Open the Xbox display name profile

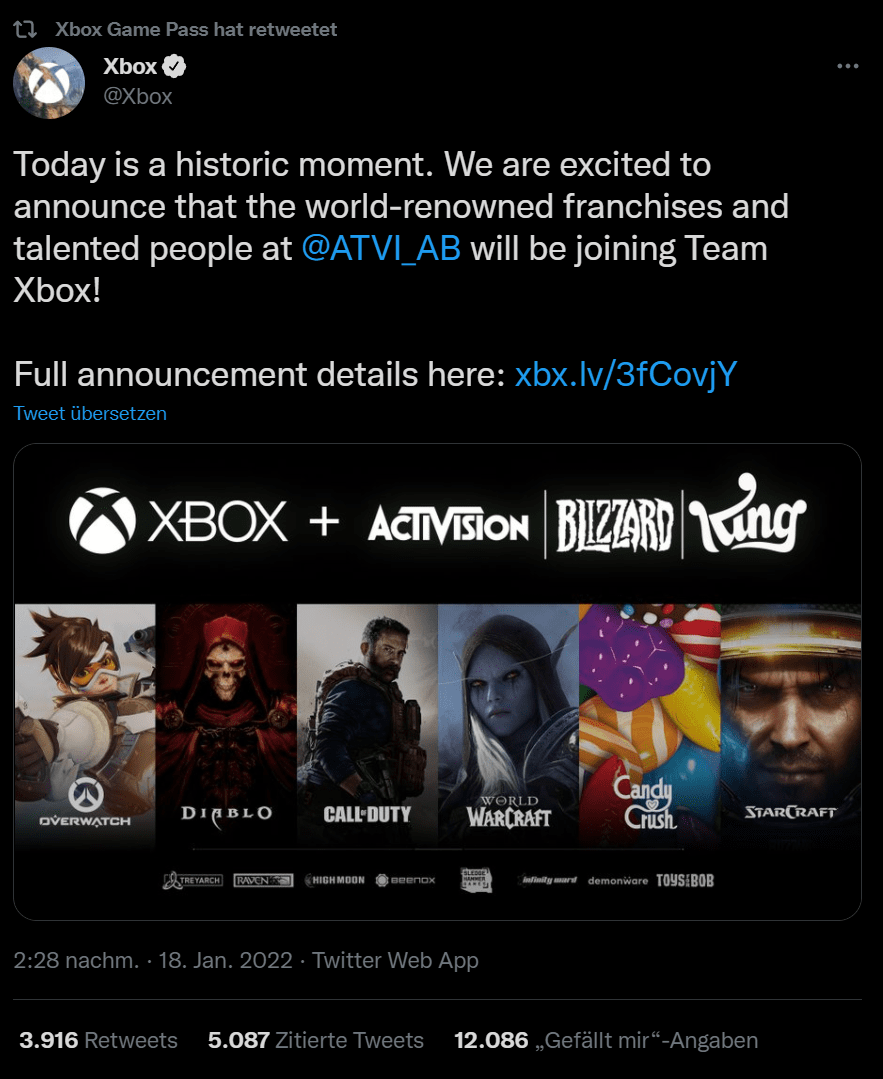pyautogui.click(x=130, y=67)
